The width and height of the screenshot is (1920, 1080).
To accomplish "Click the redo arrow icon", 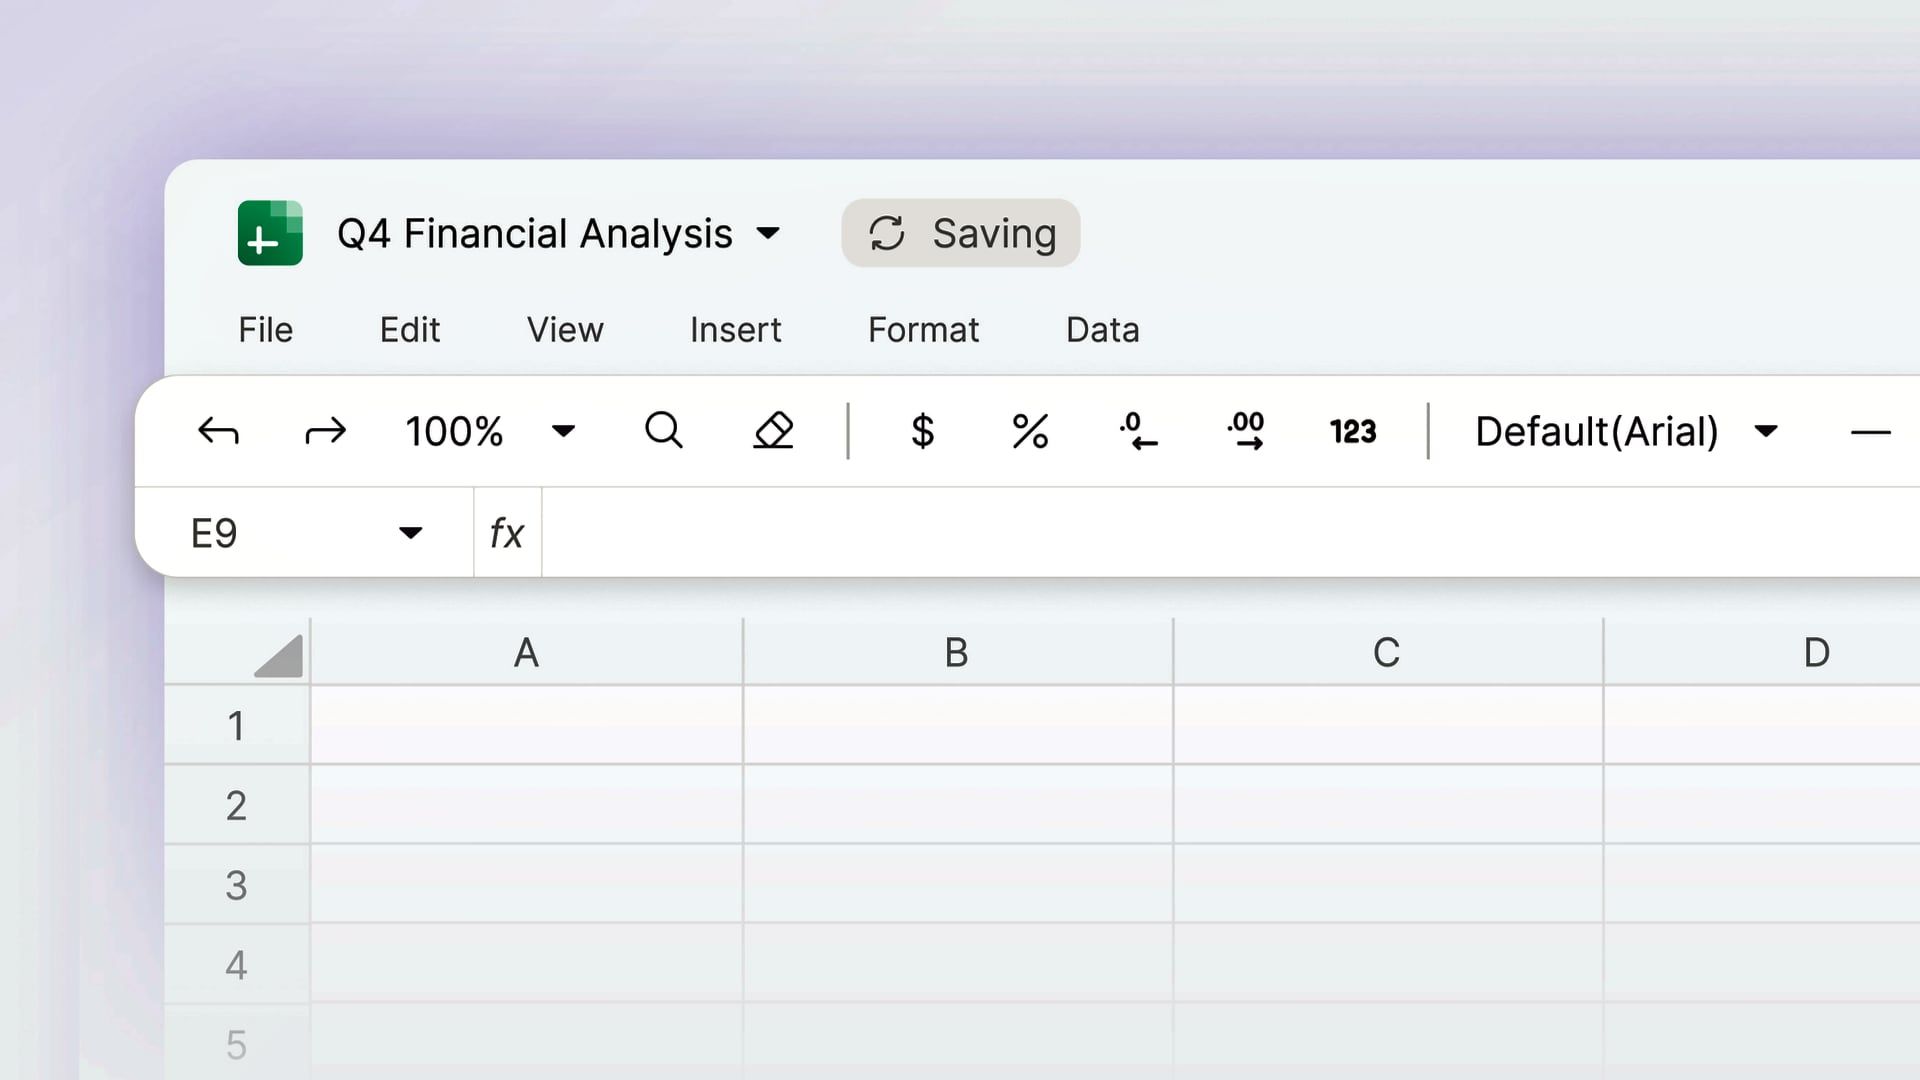I will pos(325,432).
